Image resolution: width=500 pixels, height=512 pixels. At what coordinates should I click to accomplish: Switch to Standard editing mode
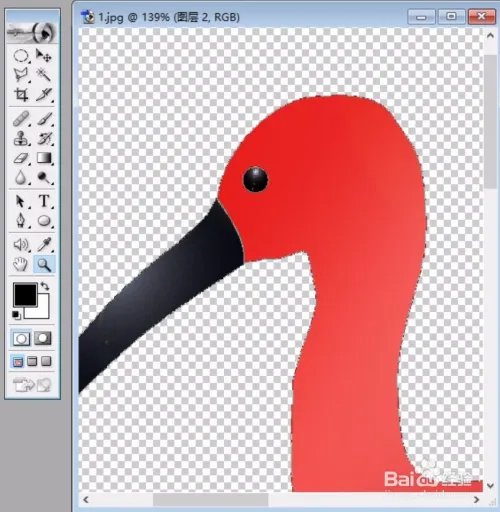coord(21,338)
